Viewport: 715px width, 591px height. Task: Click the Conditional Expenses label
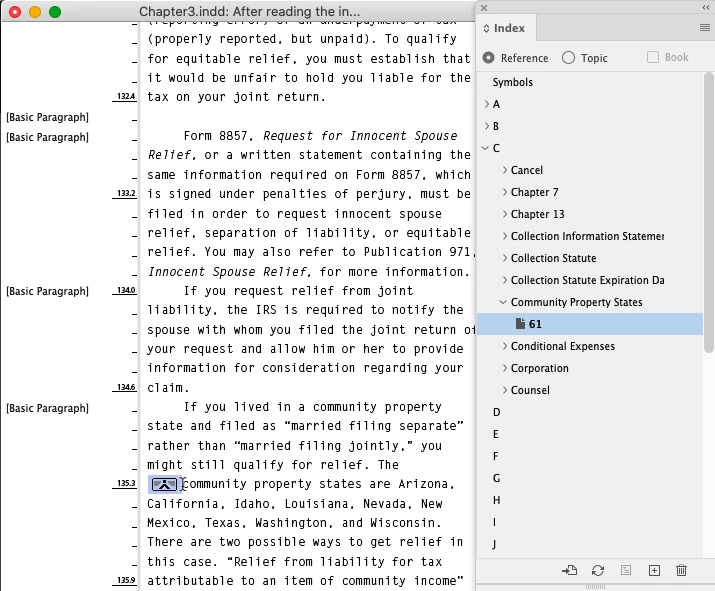[563, 346]
